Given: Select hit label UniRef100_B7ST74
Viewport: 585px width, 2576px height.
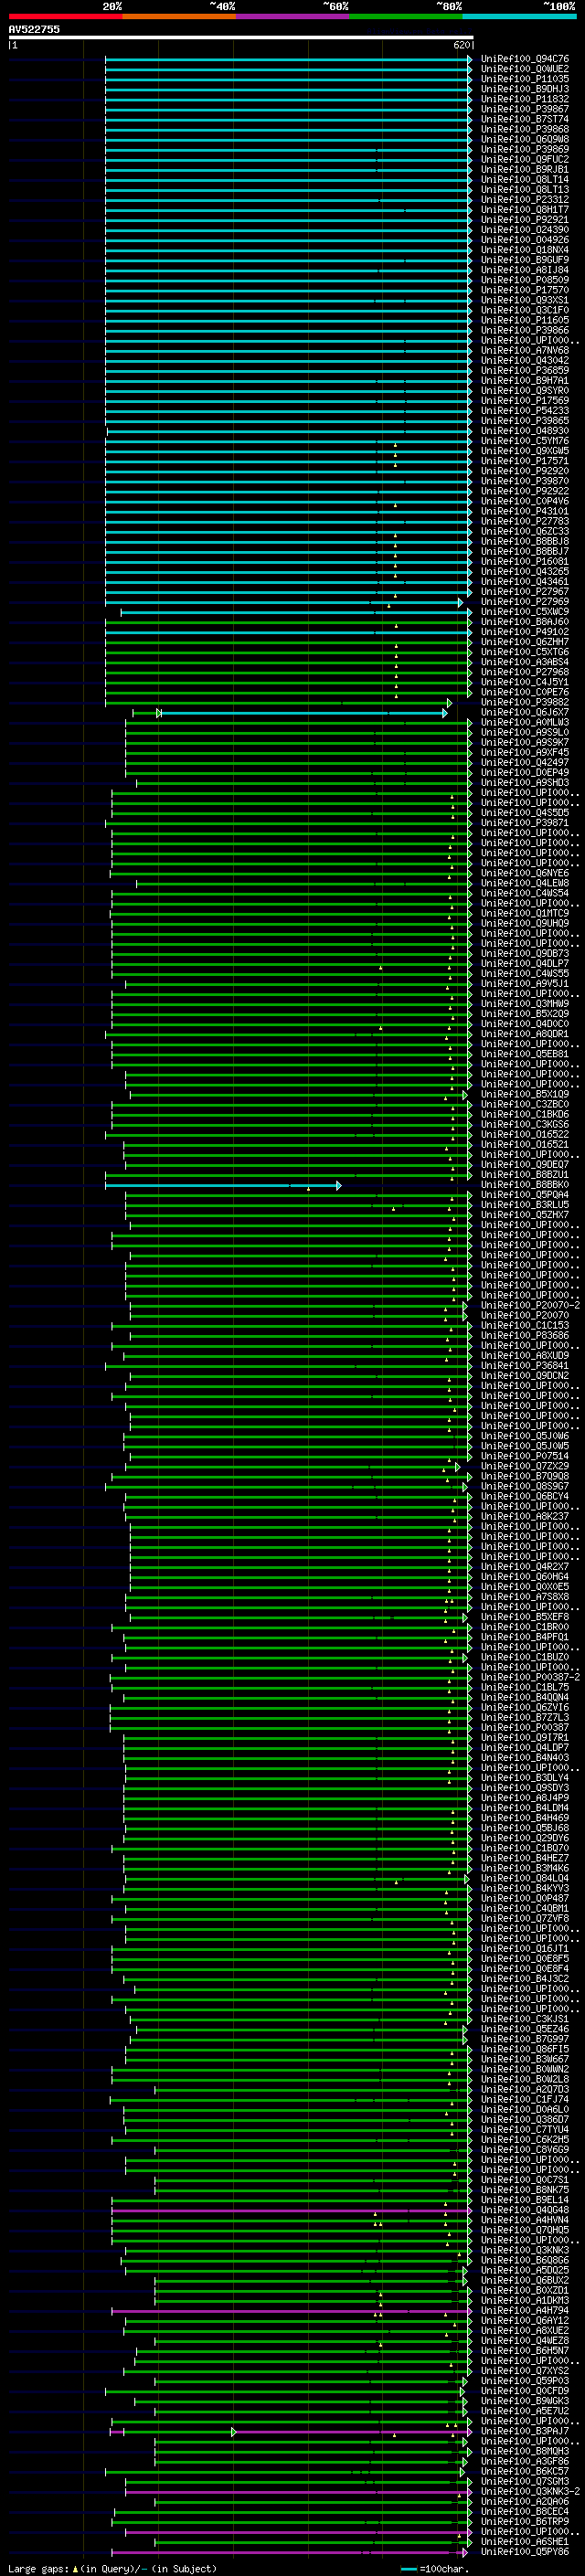Looking at the screenshot, I should [x=525, y=119].
